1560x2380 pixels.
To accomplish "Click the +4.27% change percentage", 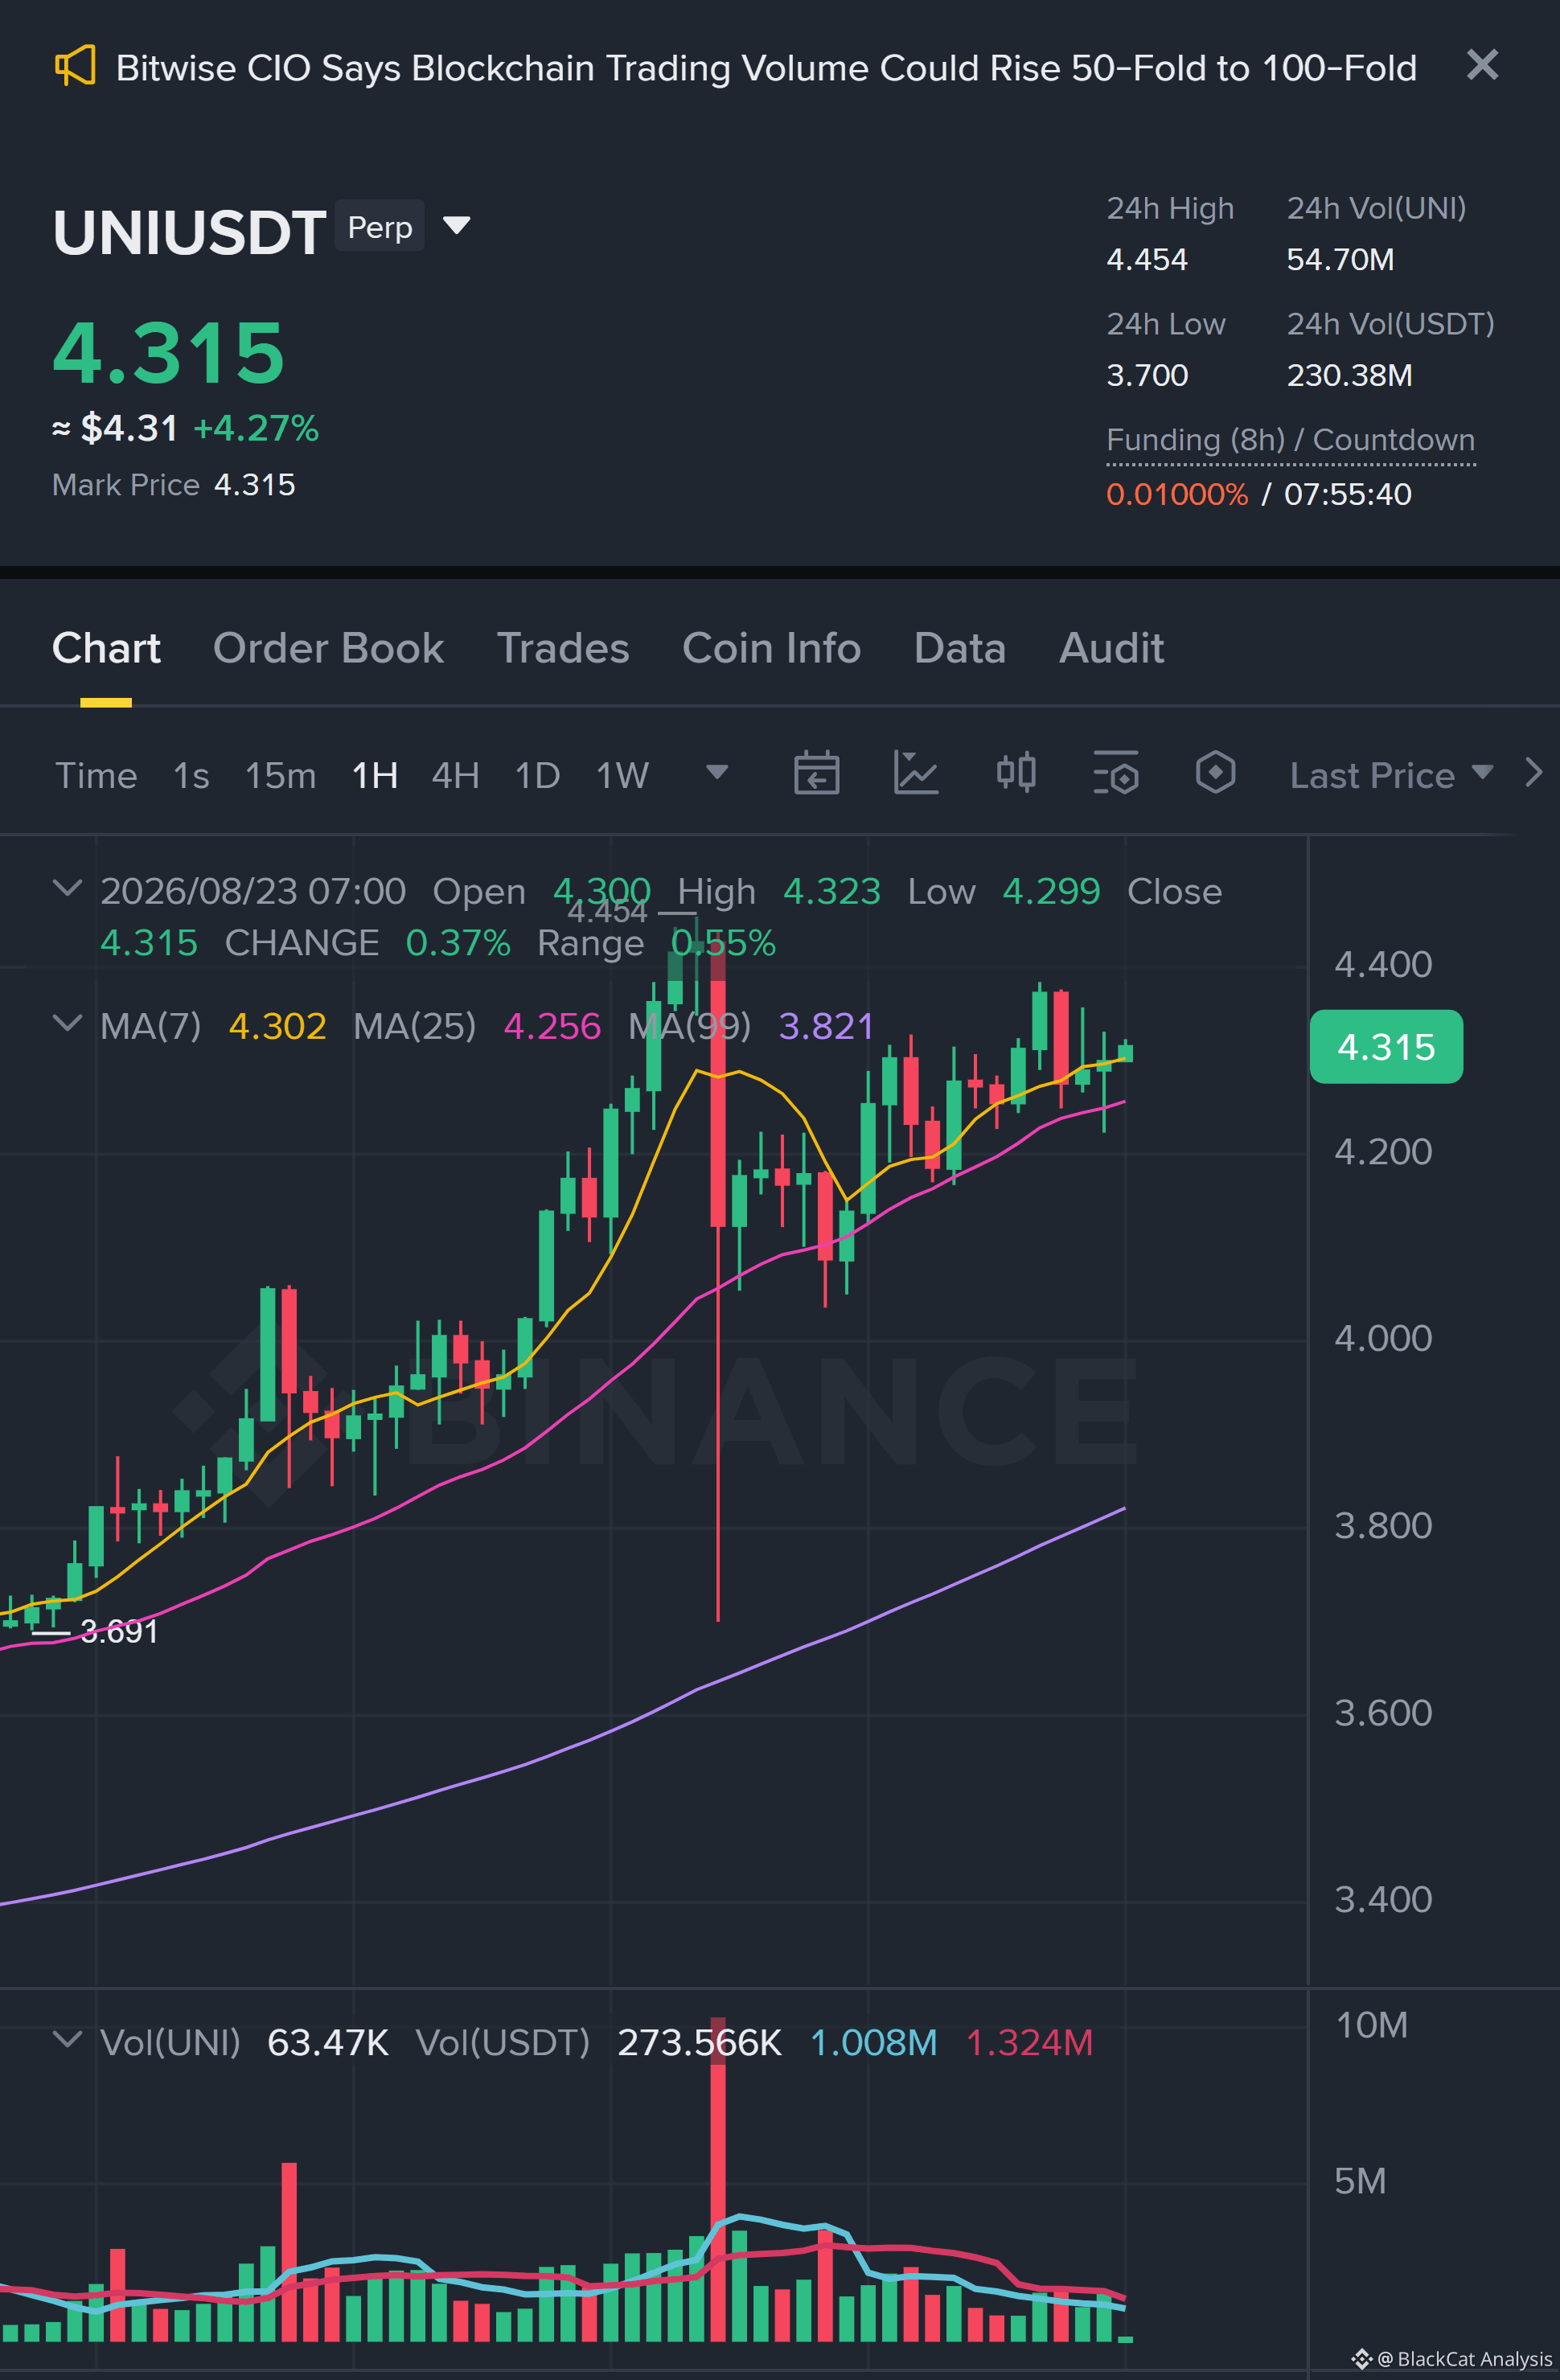I will pos(256,429).
